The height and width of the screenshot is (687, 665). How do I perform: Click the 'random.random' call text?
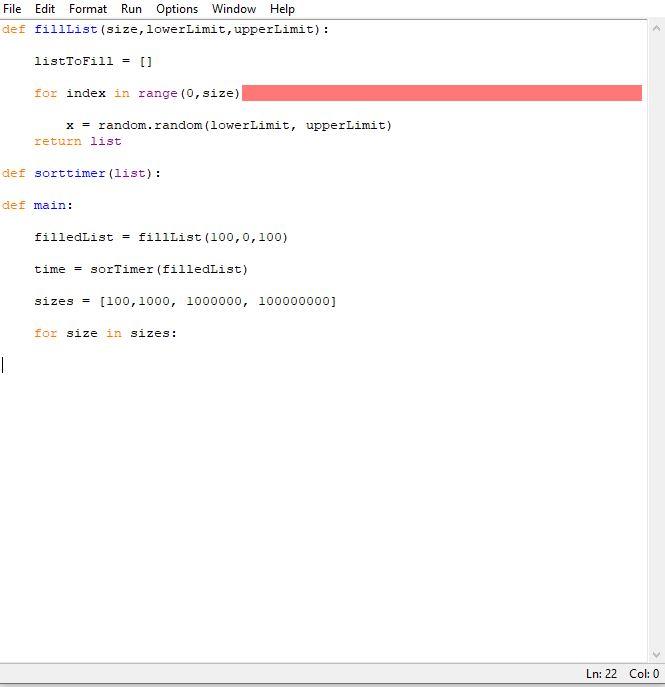point(150,125)
